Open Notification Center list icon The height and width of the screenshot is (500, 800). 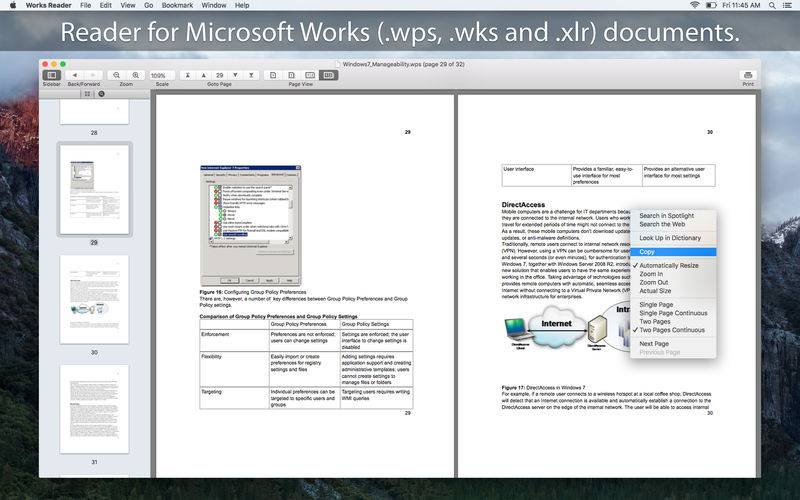pos(787,5)
